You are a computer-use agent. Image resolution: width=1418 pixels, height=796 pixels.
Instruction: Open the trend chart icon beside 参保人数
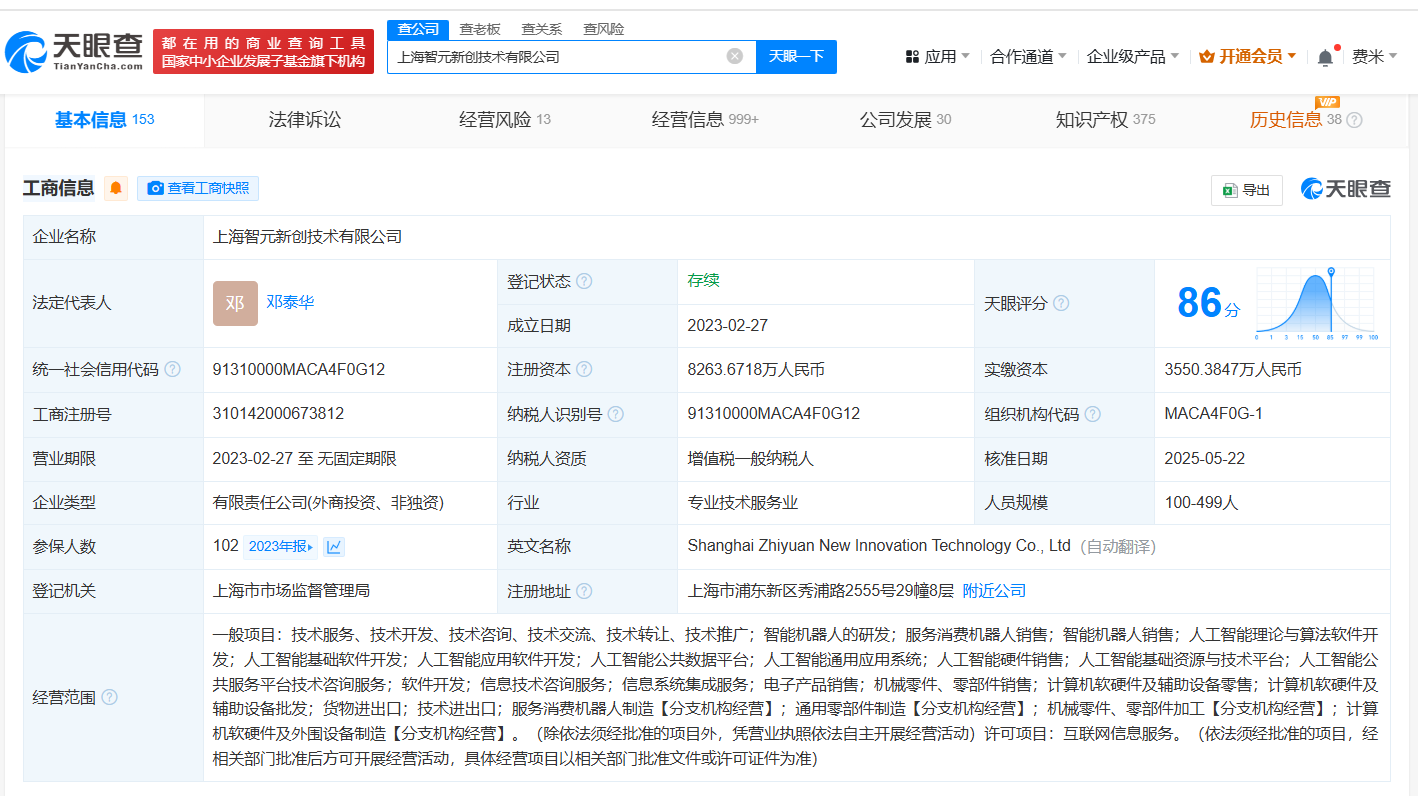334,546
